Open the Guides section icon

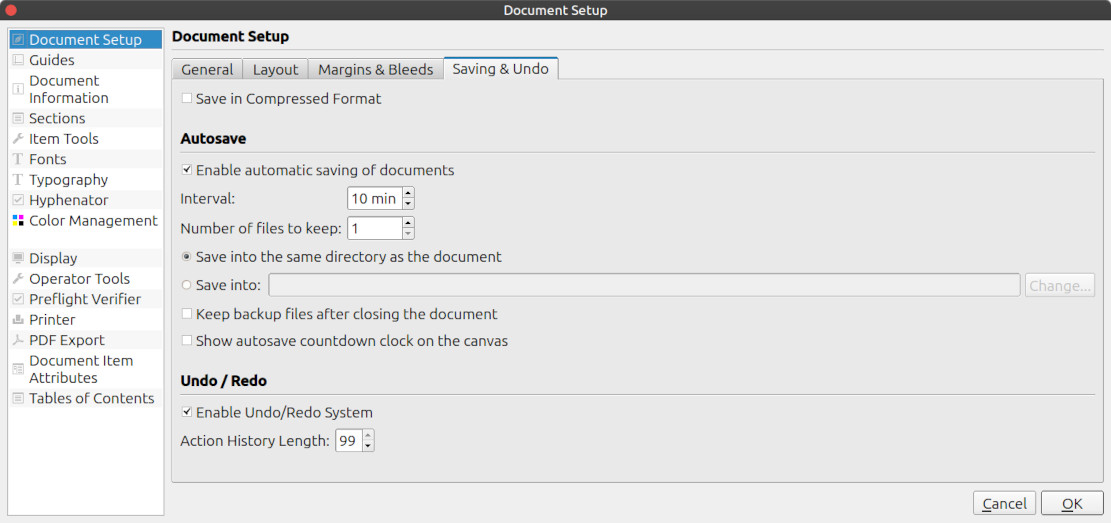coord(18,60)
